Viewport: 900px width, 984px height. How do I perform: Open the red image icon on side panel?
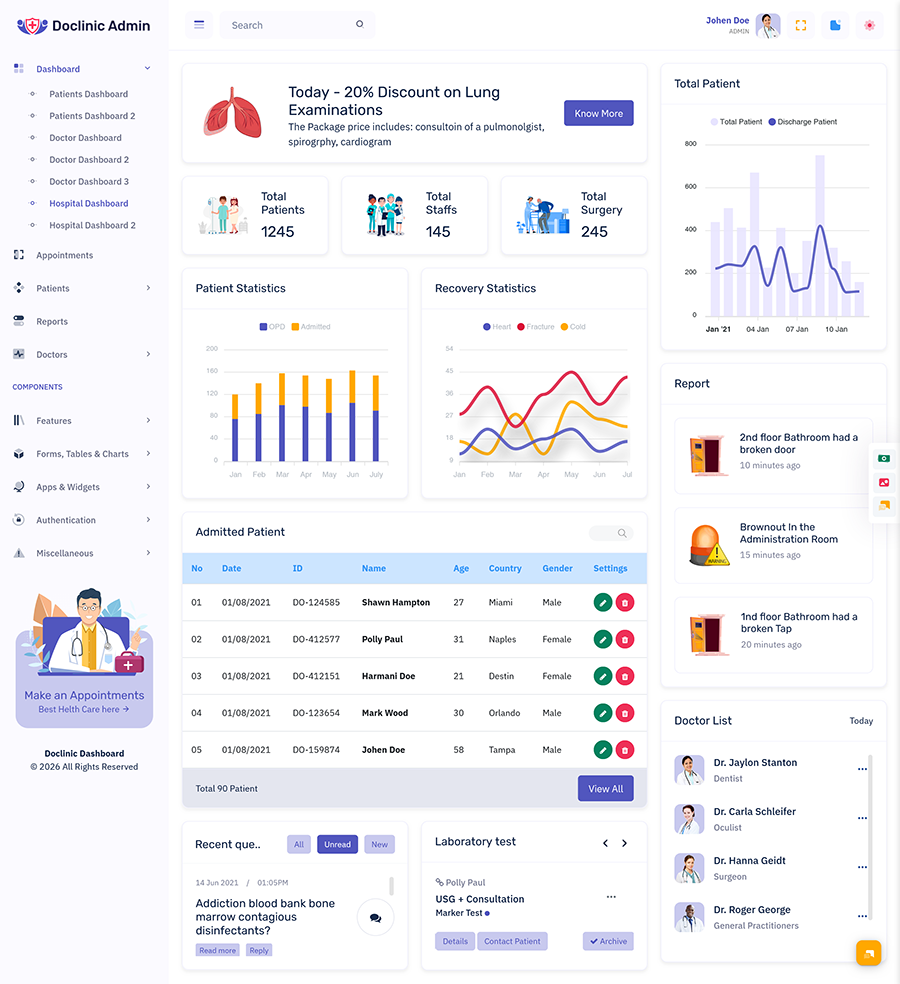884,482
